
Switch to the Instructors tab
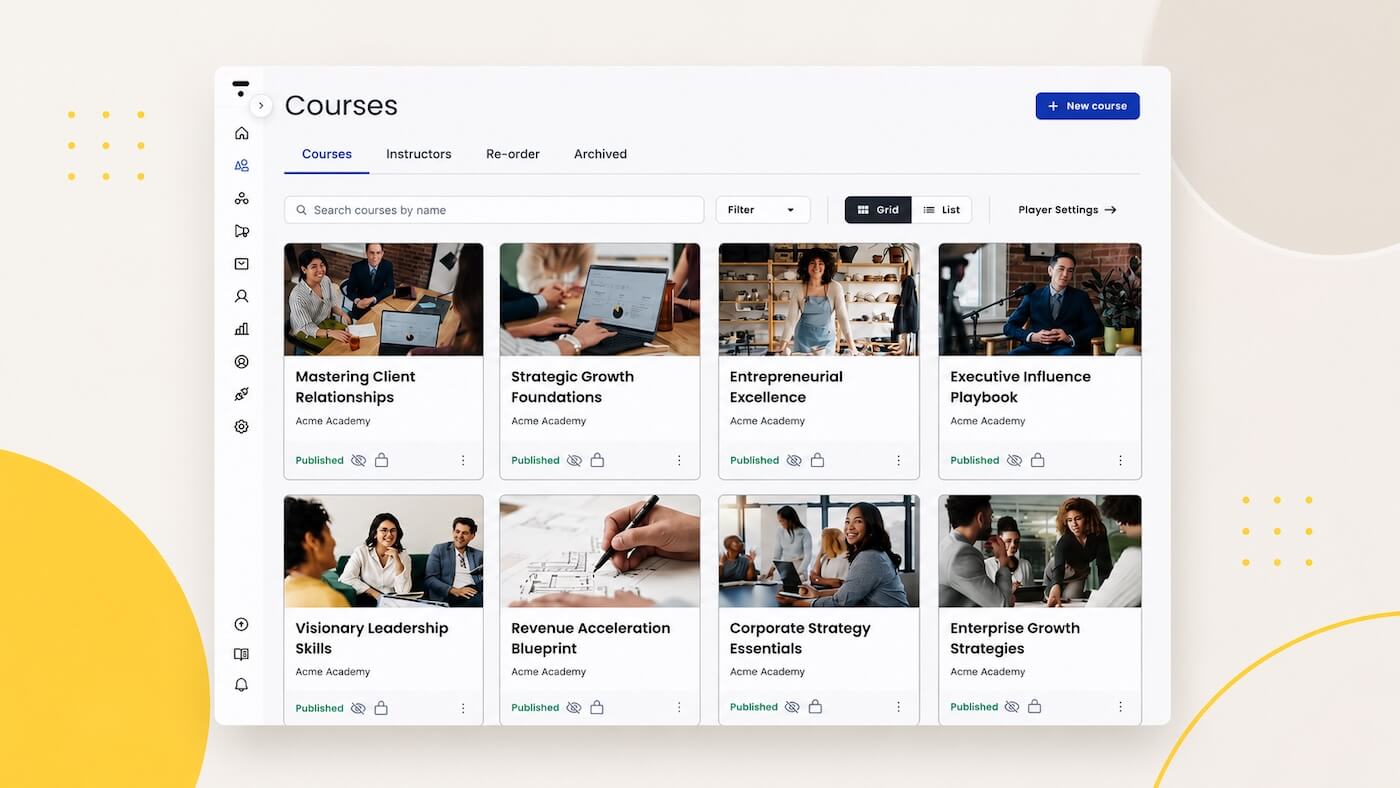pyautogui.click(x=419, y=154)
